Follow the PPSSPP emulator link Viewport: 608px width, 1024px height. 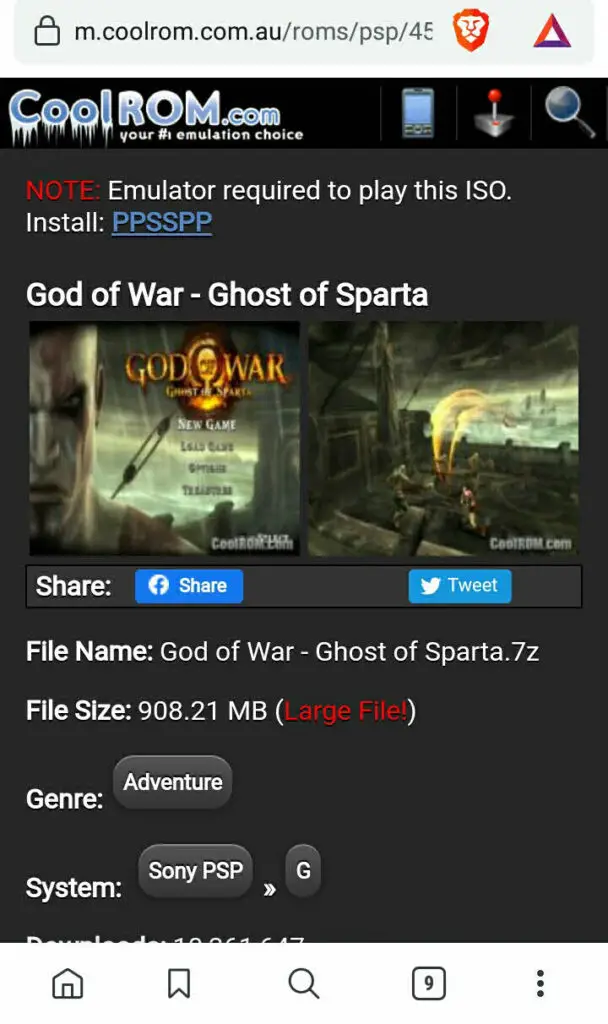pos(161,223)
